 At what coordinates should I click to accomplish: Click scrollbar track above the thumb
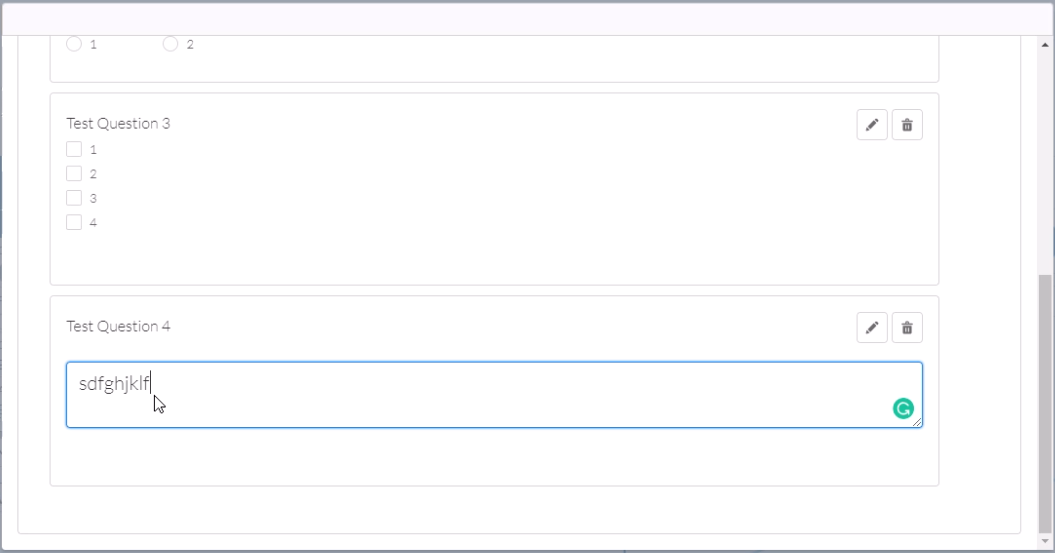click(1045, 161)
